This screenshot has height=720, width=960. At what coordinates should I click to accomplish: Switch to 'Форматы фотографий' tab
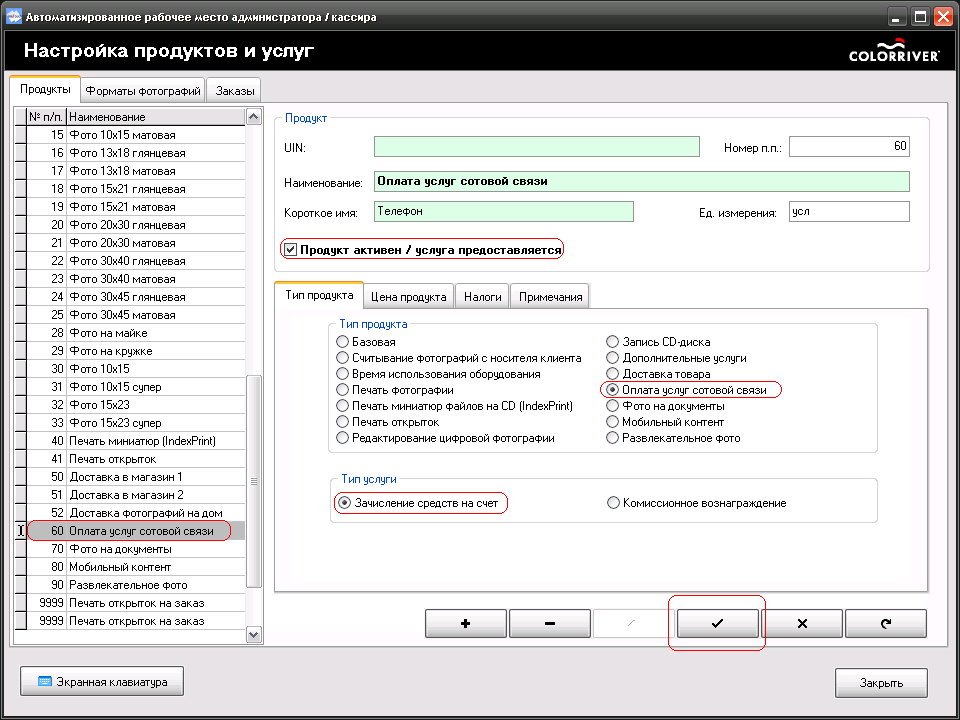point(143,91)
